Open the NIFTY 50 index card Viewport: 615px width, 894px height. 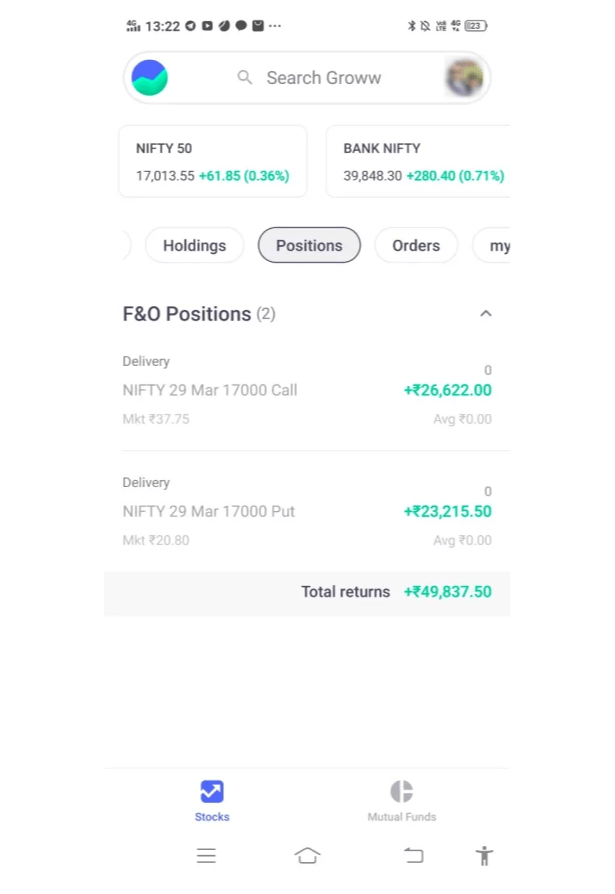pos(212,162)
